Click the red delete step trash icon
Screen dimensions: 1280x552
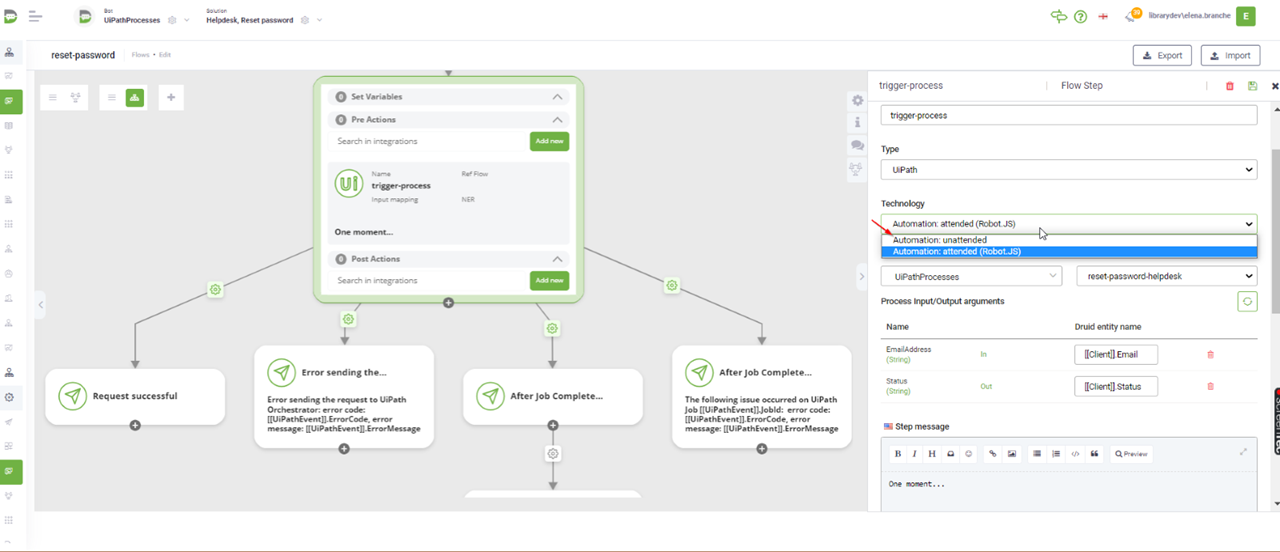pos(1230,86)
